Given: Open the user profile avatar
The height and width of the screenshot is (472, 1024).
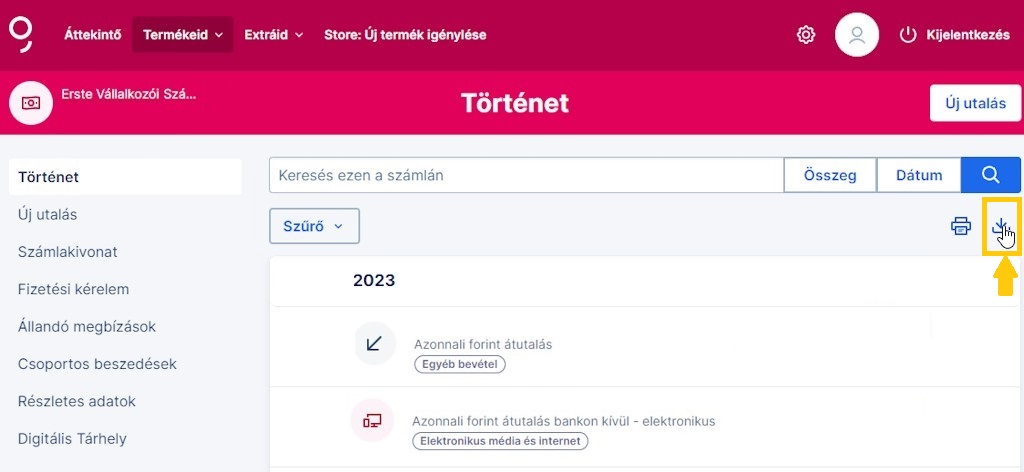Looking at the screenshot, I should pyautogui.click(x=857, y=35).
